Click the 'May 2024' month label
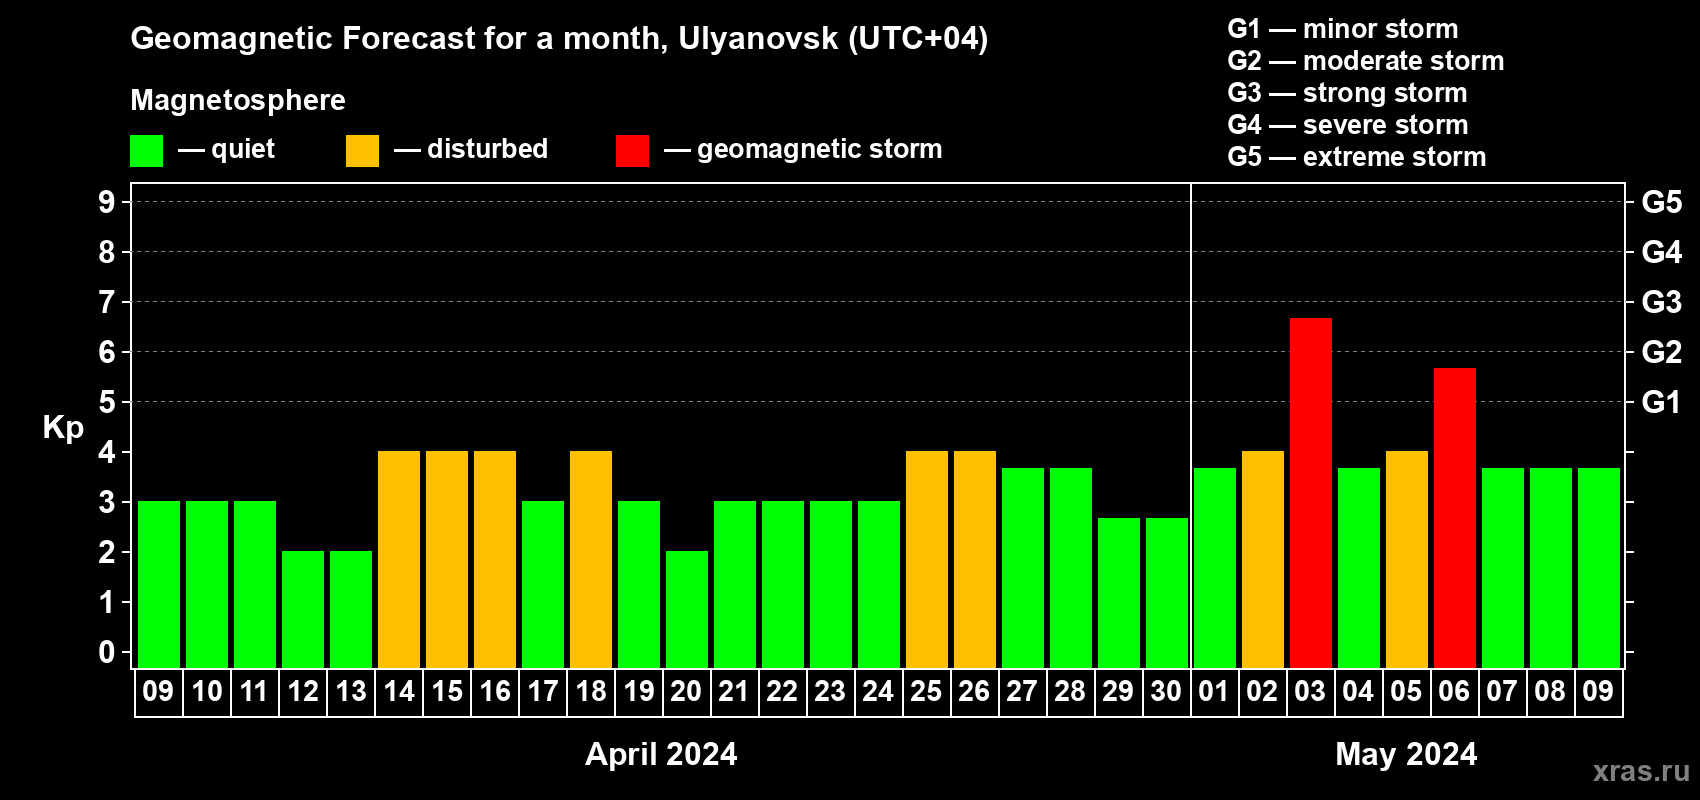The image size is (1700, 800). [1407, 754]
